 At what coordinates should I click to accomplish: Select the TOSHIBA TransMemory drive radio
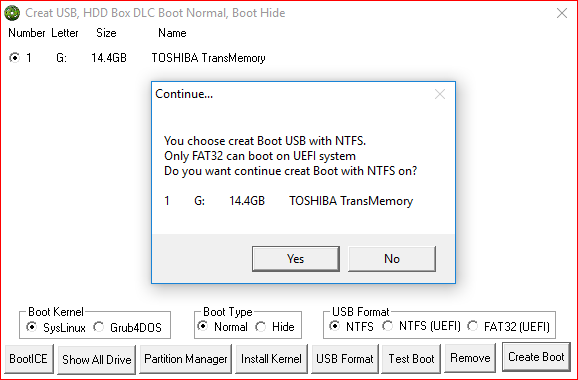pos(14,58)
